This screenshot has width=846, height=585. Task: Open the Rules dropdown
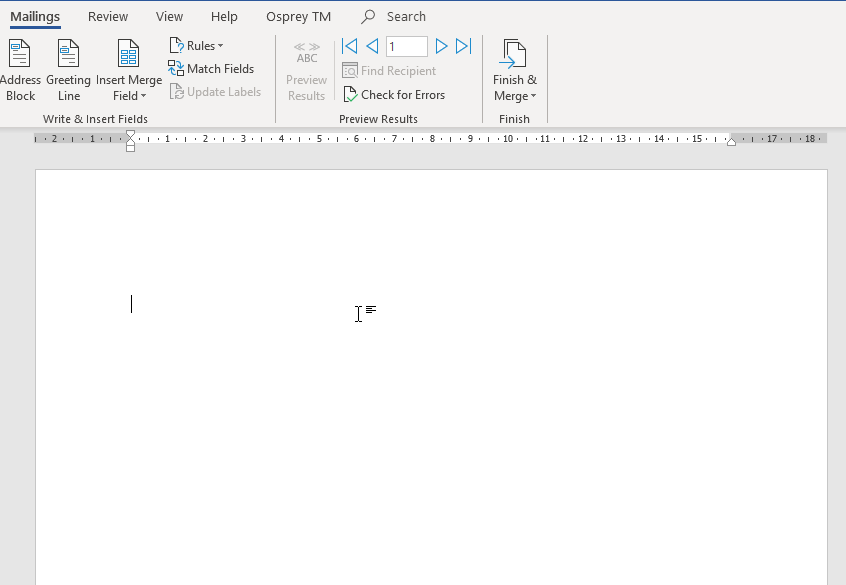click(x=196, y=46)
